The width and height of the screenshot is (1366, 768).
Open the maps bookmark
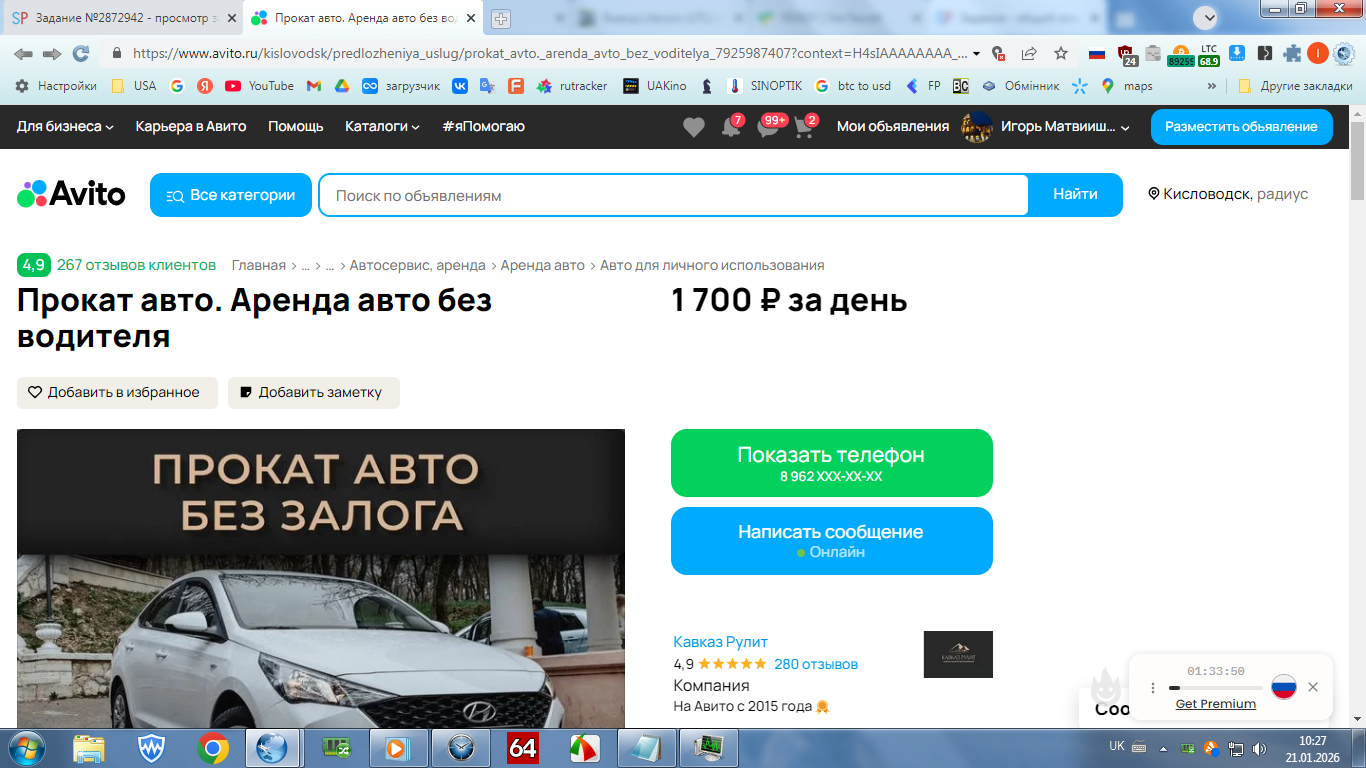coord(1126,86)
